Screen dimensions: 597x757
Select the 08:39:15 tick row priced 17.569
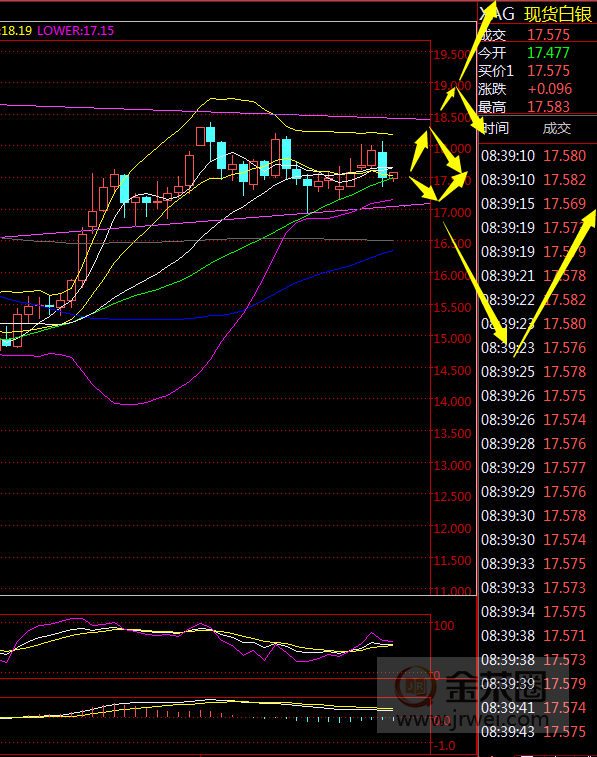click(x=533, y=204)
